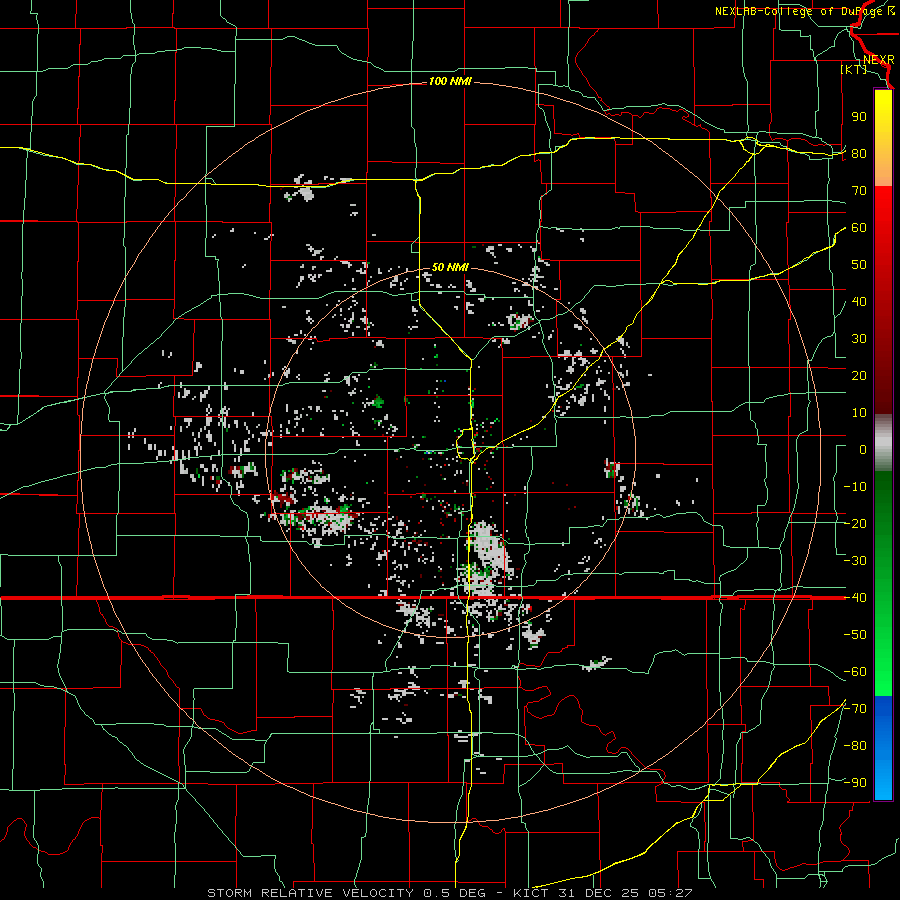Image resolution: width=900 pixels, height=900 pixels.
Task: Select the 50 value on the velocity scale
Action: pyautogui.click(x=859, y=265)
